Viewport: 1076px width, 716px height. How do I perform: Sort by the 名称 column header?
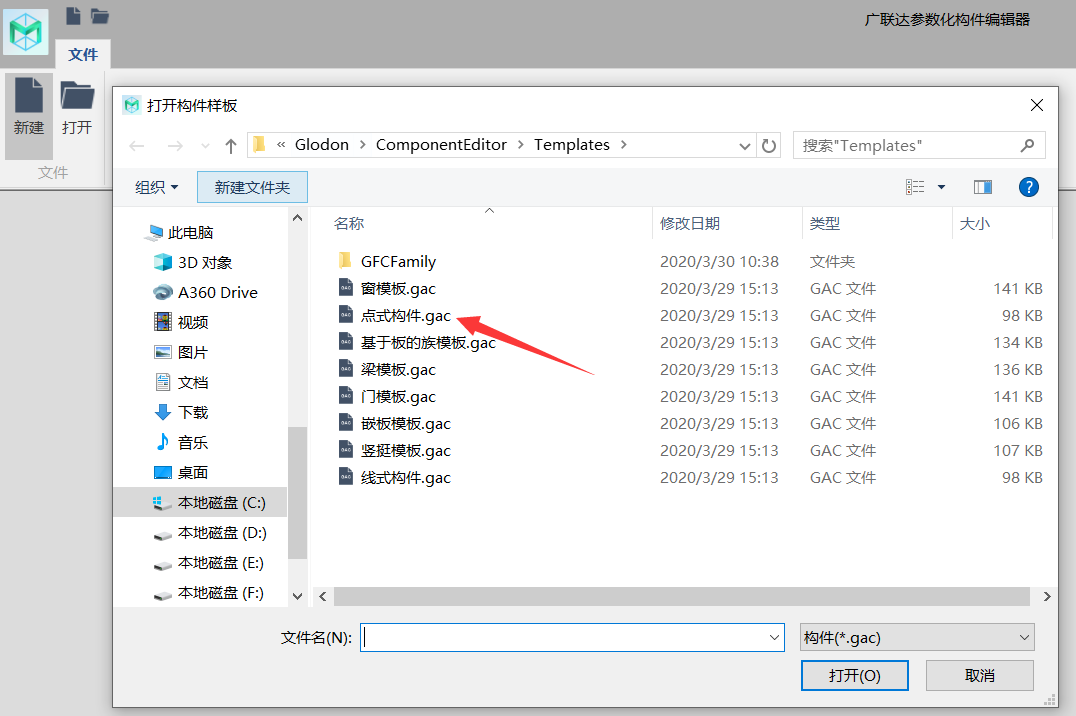[x=349, y=223]
